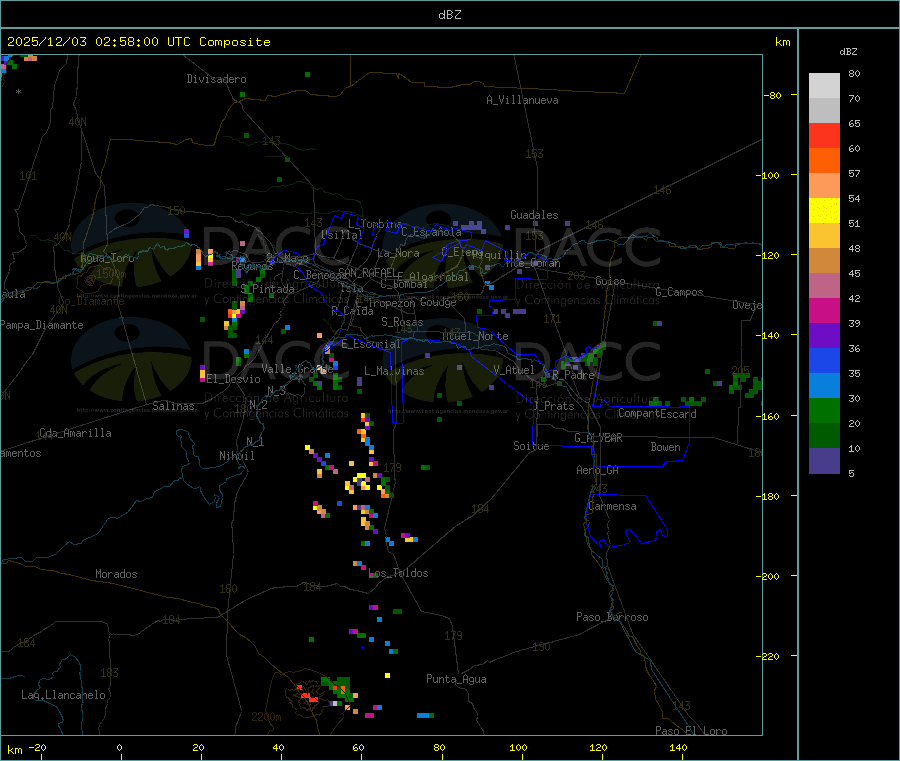900x761 pixels.
Task: Click the Punta_Agua label
Action: pos(456,679)
